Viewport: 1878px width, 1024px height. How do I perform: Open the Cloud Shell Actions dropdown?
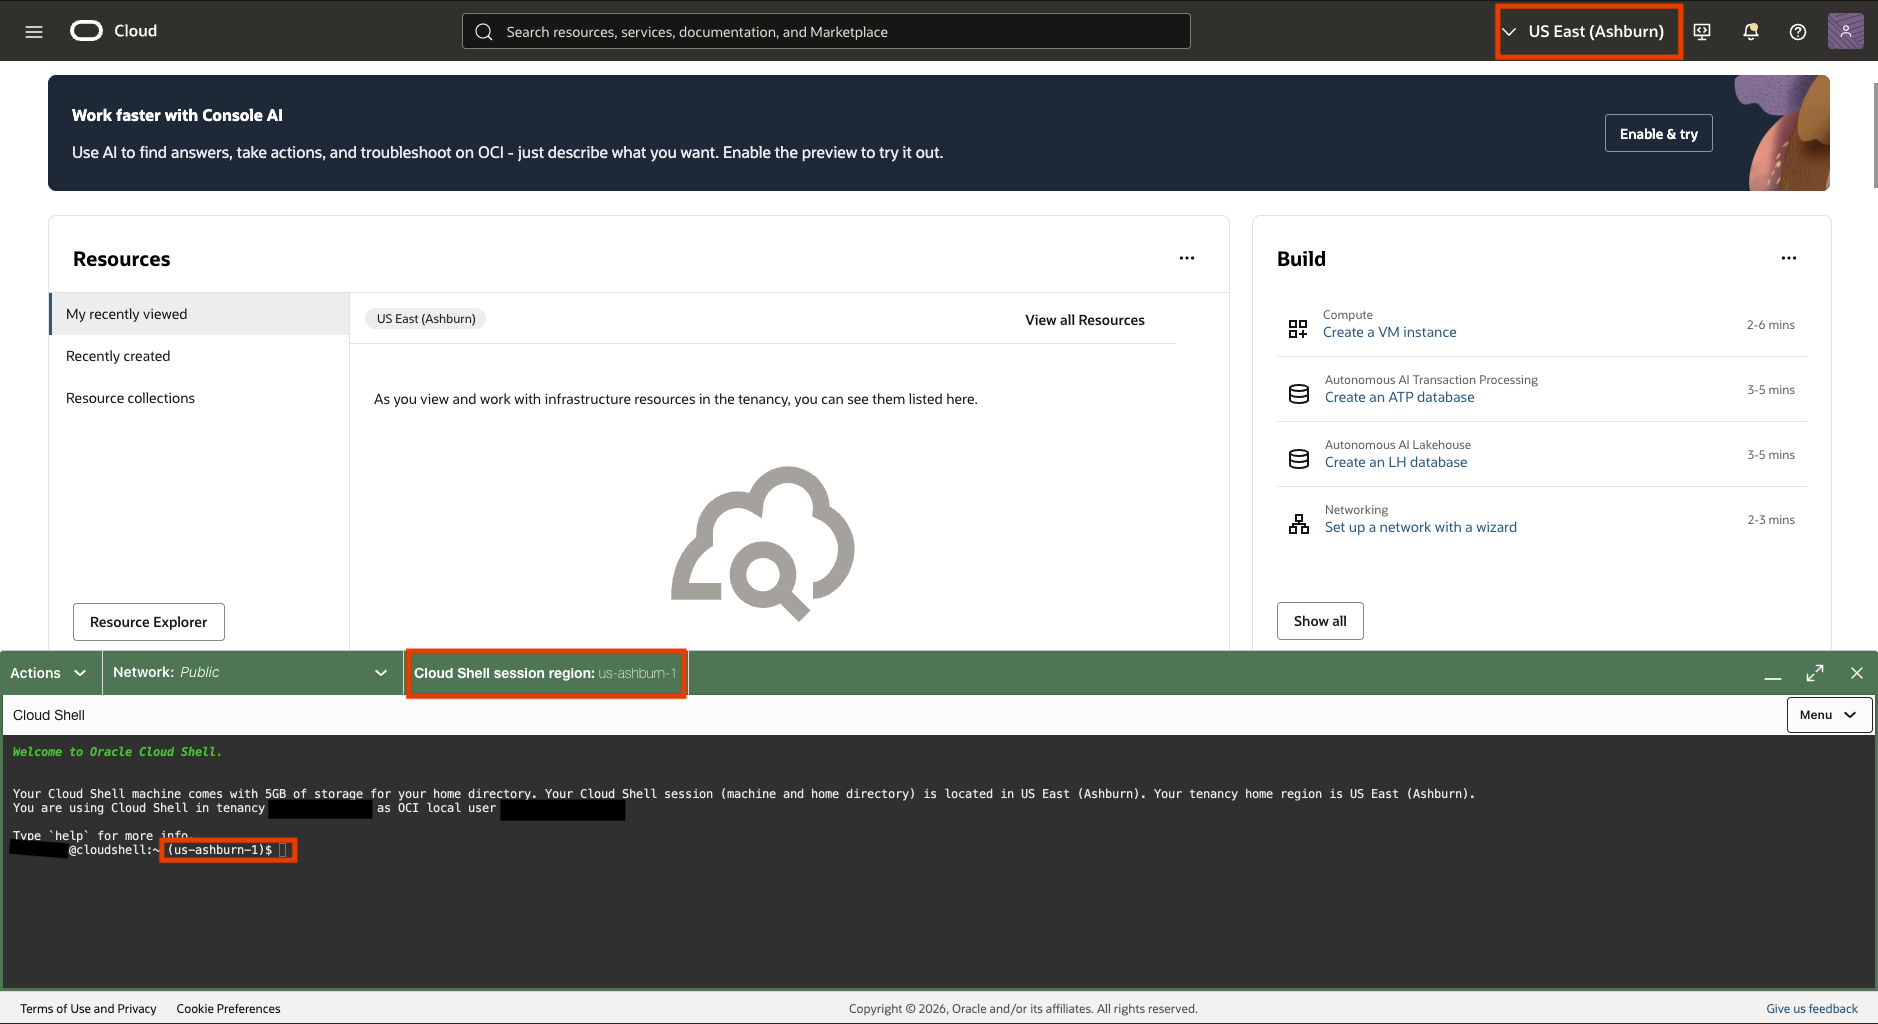pyautogui.click(x=49, y=673)
